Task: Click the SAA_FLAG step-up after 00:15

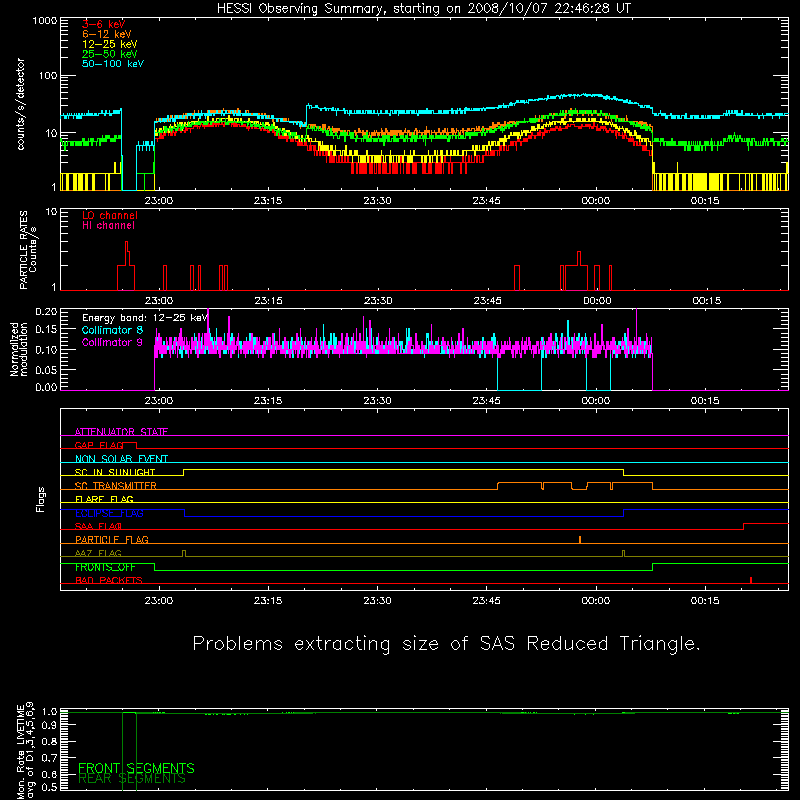Action: (744, 527)
